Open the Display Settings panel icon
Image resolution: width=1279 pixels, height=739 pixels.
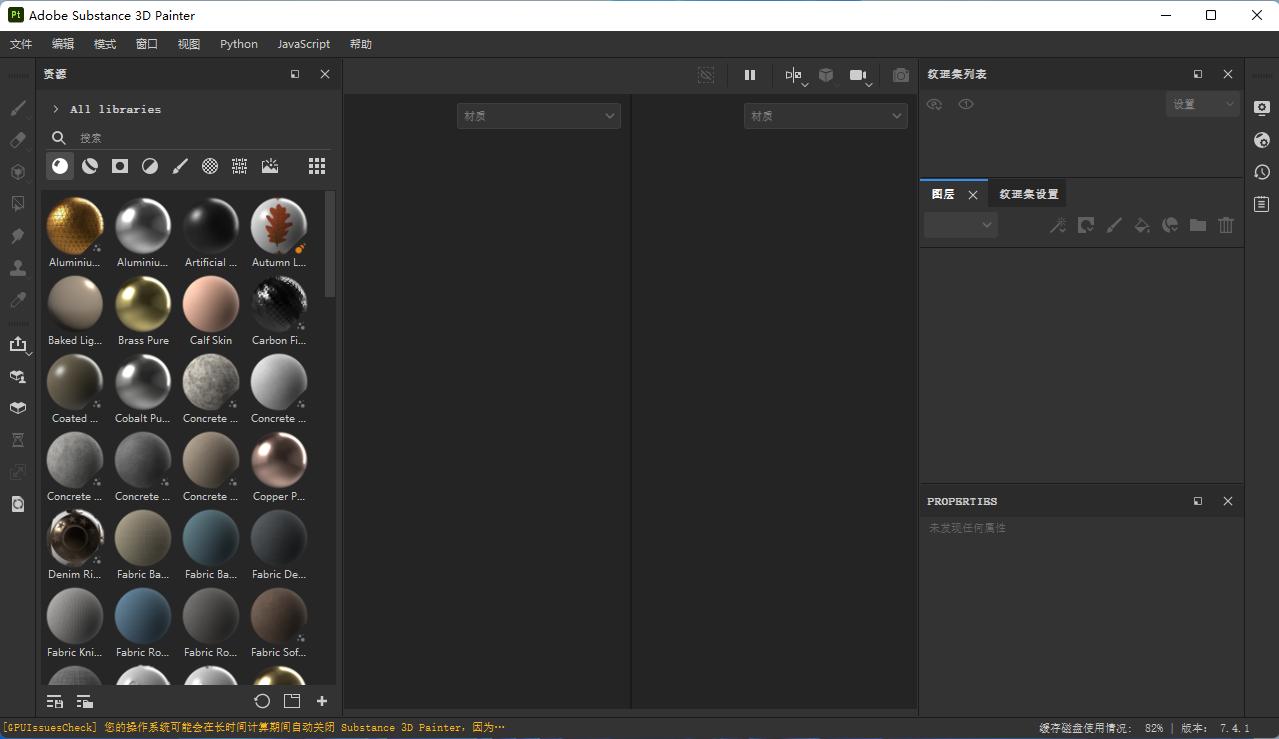pyautogui.click(x=1261, y=108)
